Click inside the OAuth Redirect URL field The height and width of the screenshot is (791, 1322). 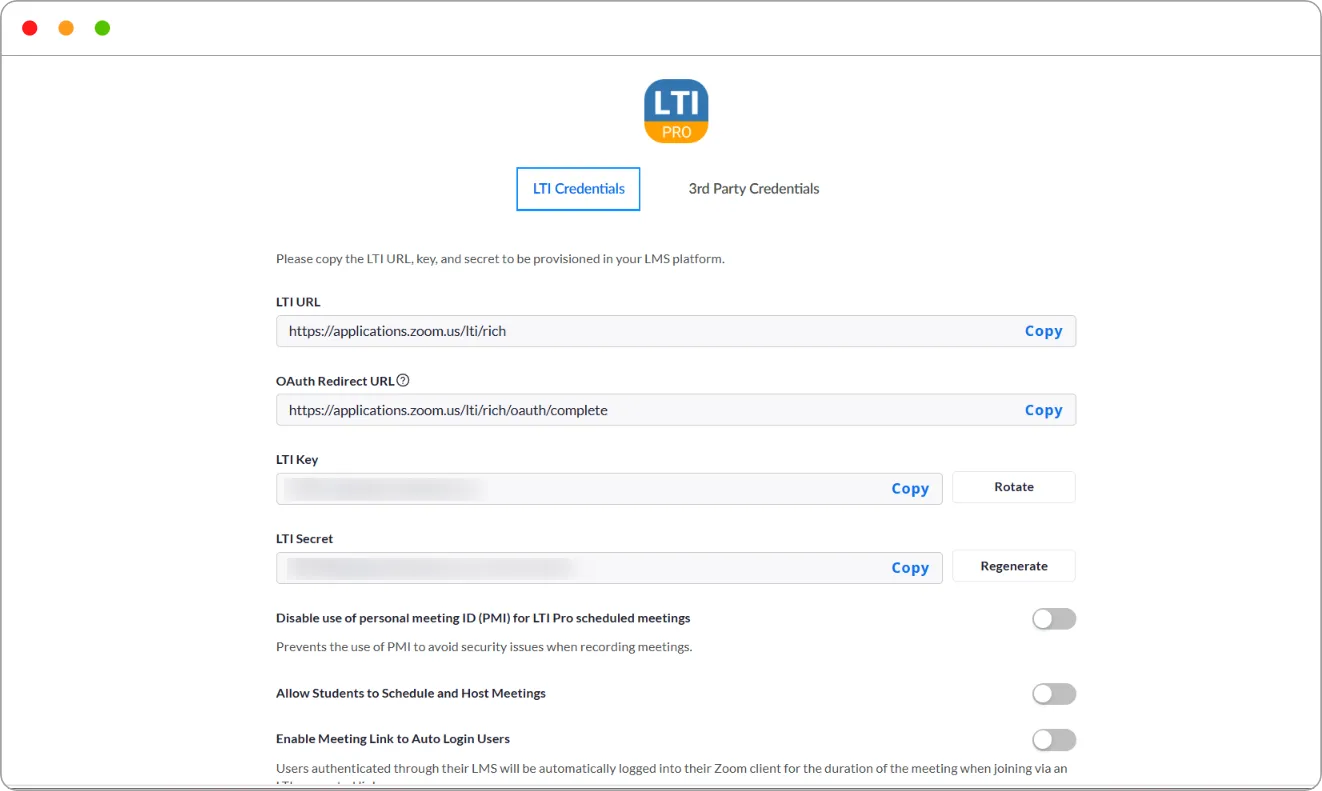tap(676, 410)
